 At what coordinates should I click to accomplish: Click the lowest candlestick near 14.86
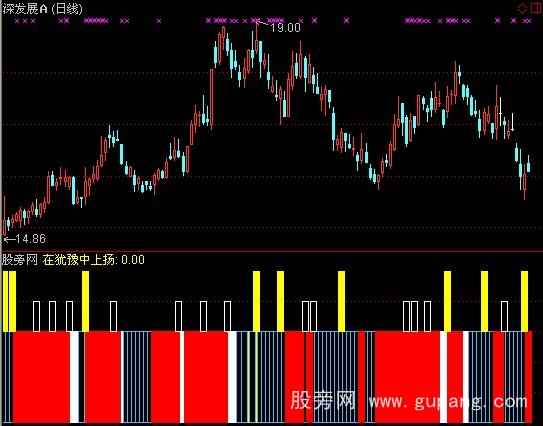pos(5,216)
